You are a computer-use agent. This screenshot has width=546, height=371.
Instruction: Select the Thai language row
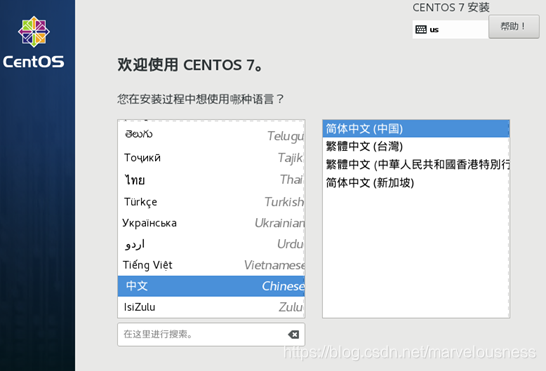point(211,180)
